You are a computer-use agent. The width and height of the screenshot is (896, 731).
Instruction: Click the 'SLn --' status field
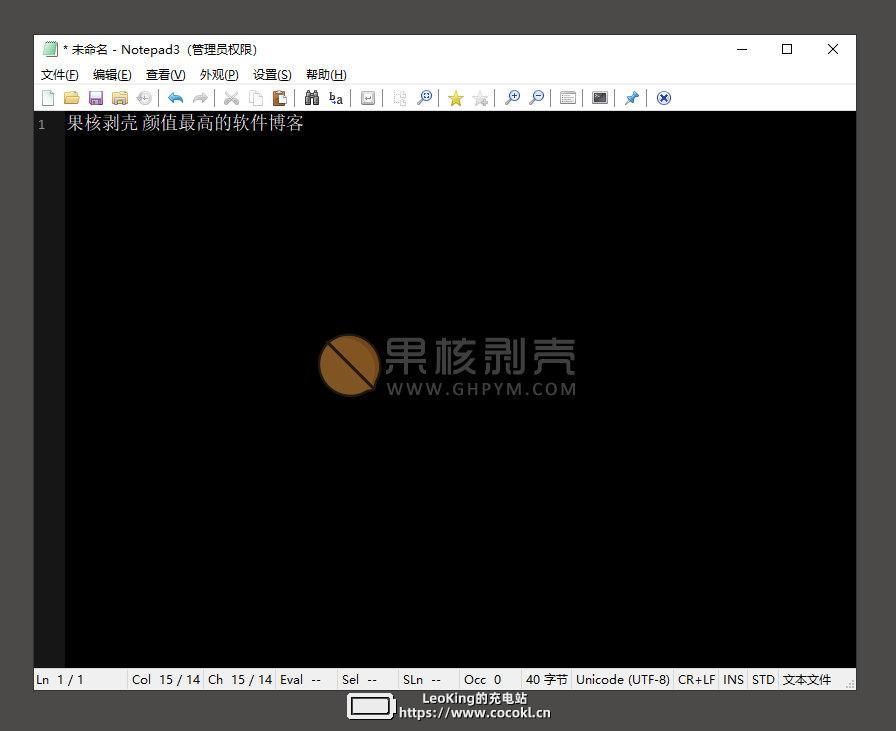coord(430,680)
